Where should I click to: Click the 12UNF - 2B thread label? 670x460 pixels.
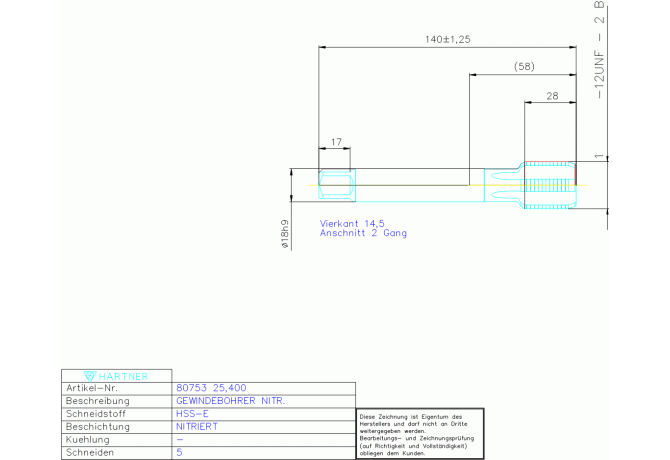(x=599, y=50)
